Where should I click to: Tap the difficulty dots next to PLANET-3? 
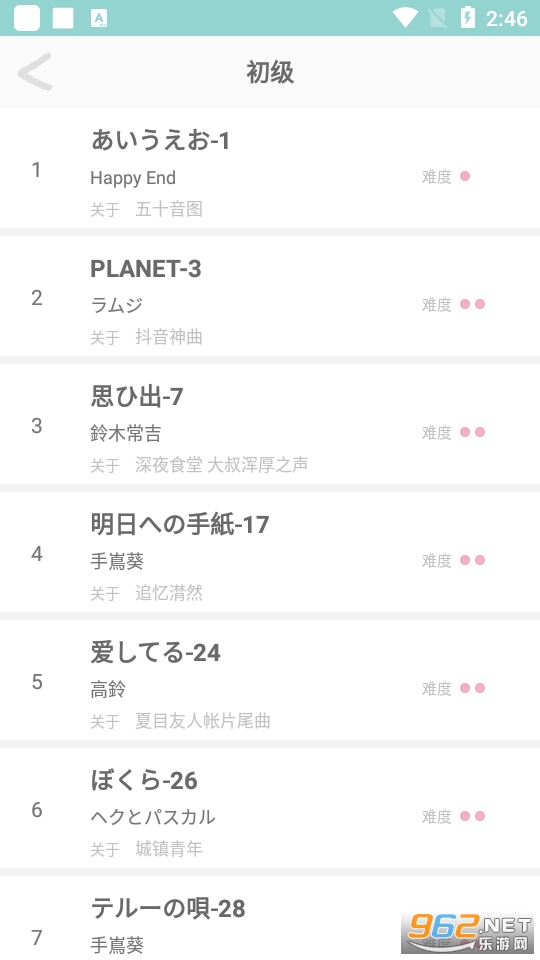click(472, 304)
